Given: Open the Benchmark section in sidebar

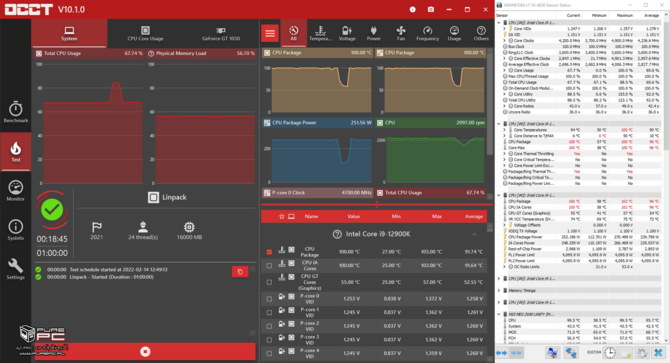Looking at the screenshot, I should 16,112.
